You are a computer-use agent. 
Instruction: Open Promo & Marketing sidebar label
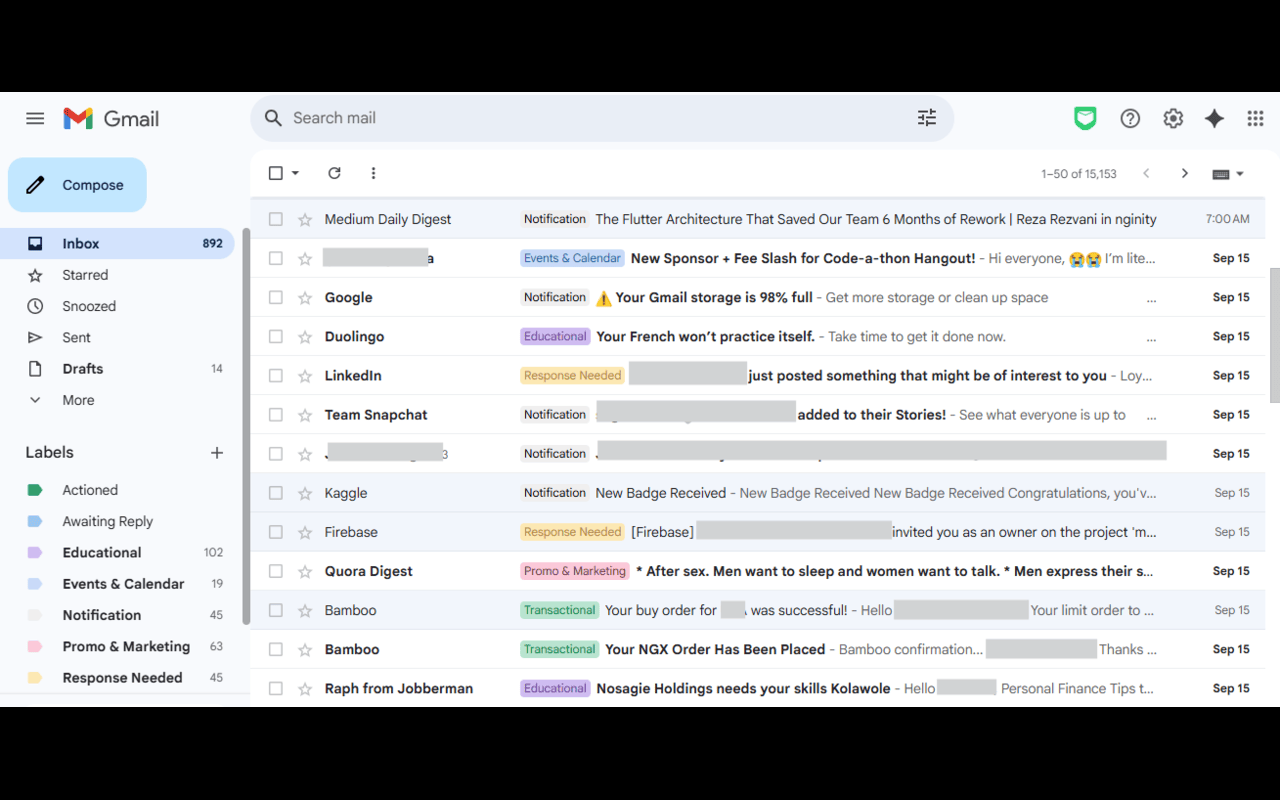coord(118,646)
